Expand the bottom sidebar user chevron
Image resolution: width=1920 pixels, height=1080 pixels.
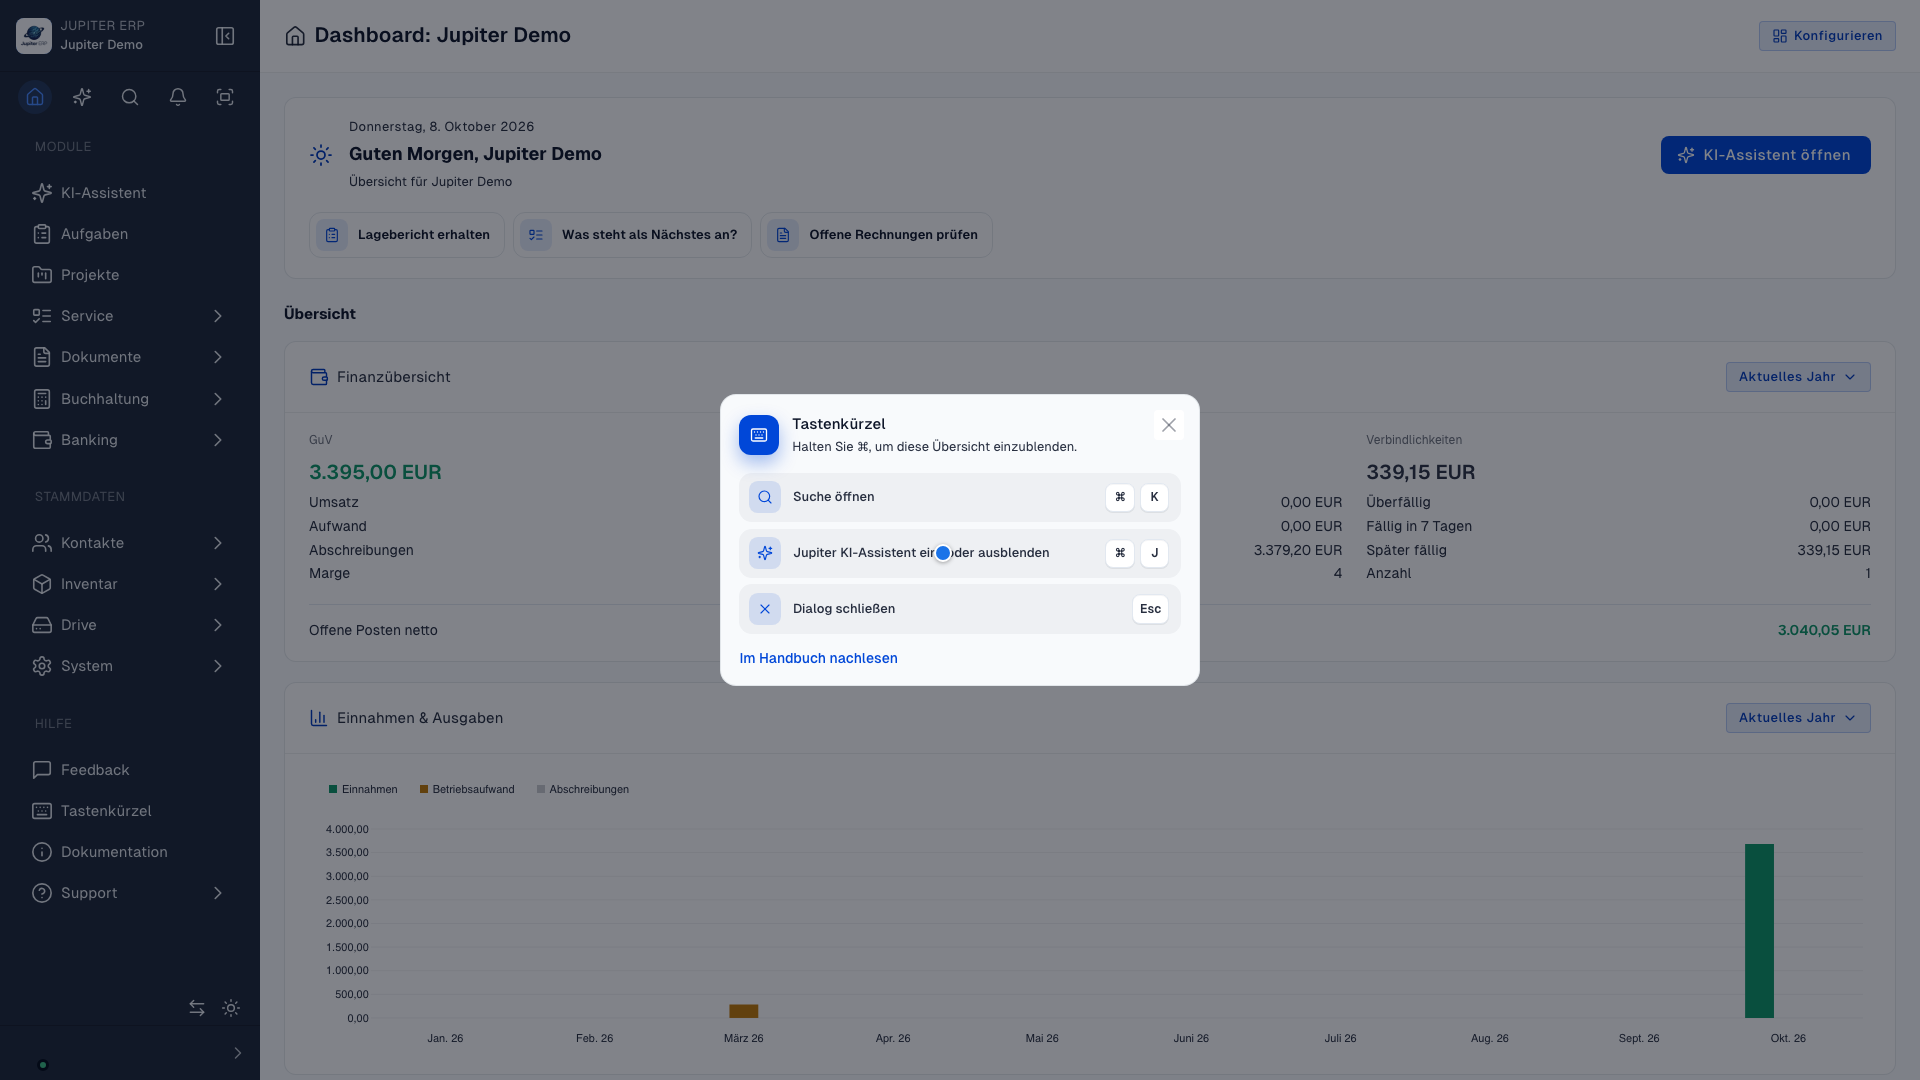[x=237, y=1053]
